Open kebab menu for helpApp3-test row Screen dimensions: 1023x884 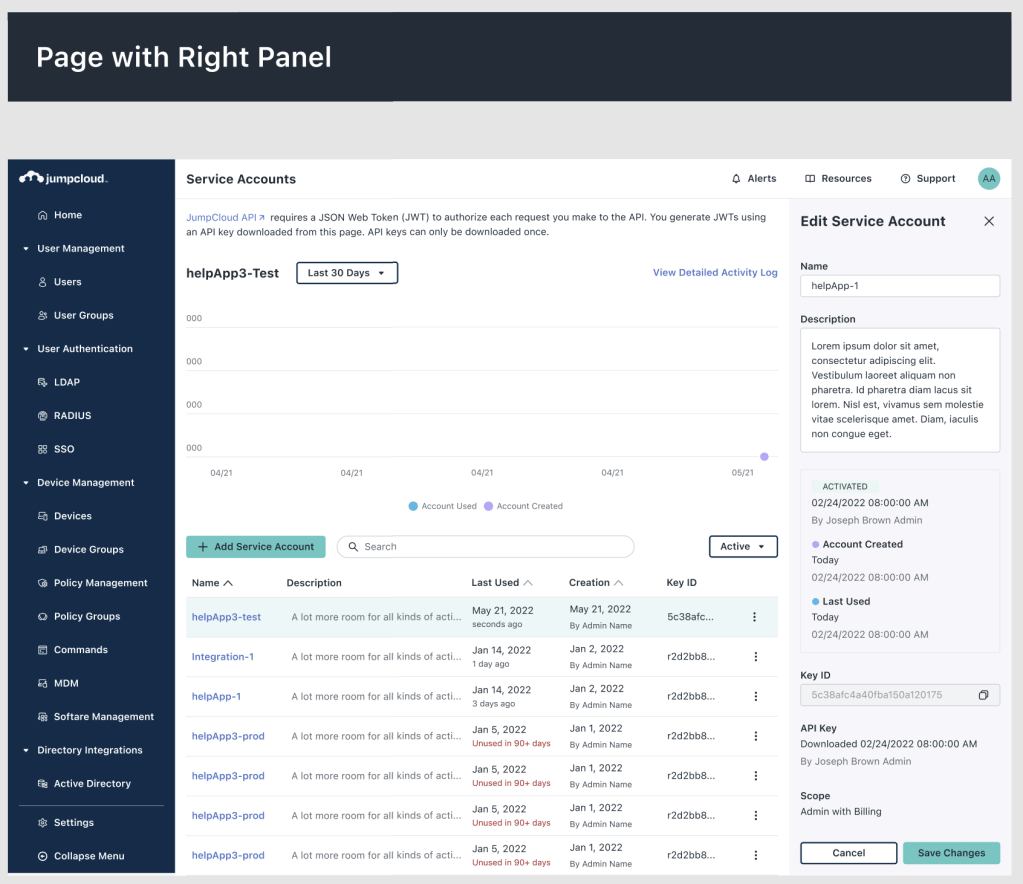tap(755, 617)
